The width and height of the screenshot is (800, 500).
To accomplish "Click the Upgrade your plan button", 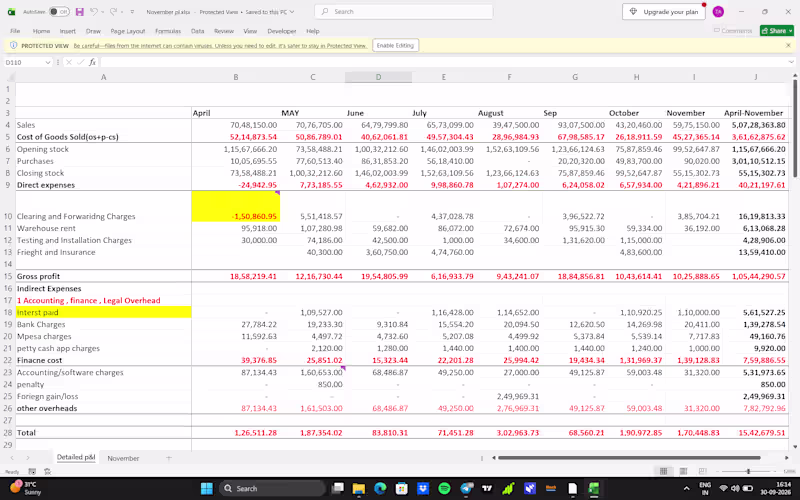I will (664, 12).
